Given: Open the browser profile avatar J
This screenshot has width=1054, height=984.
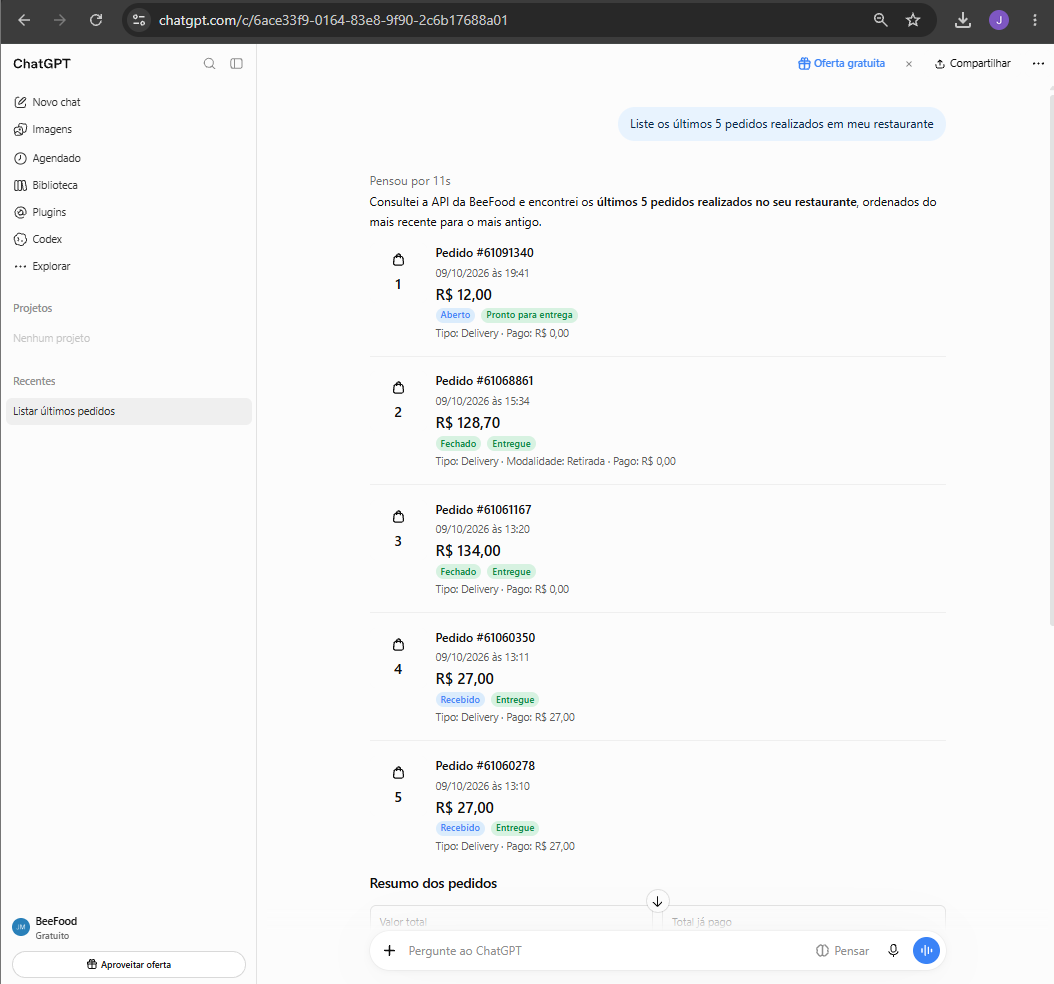Looking at the screenshot, I should 999,20.
